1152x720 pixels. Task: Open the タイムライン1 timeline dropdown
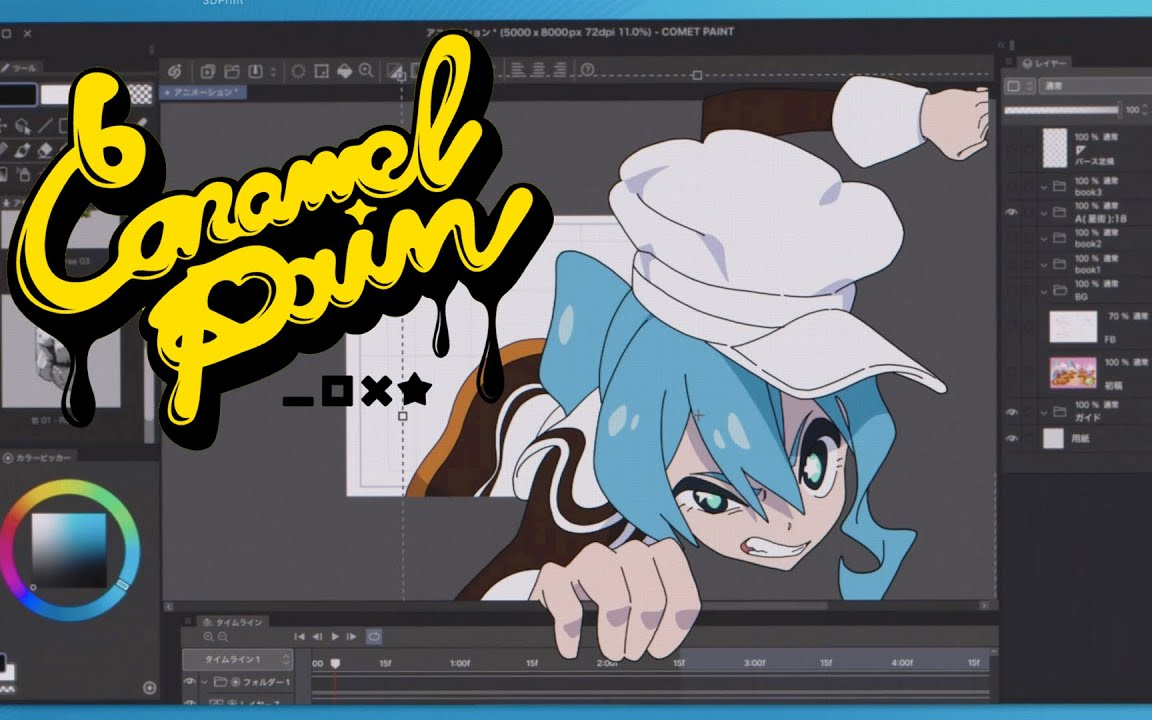click(287, 660)
